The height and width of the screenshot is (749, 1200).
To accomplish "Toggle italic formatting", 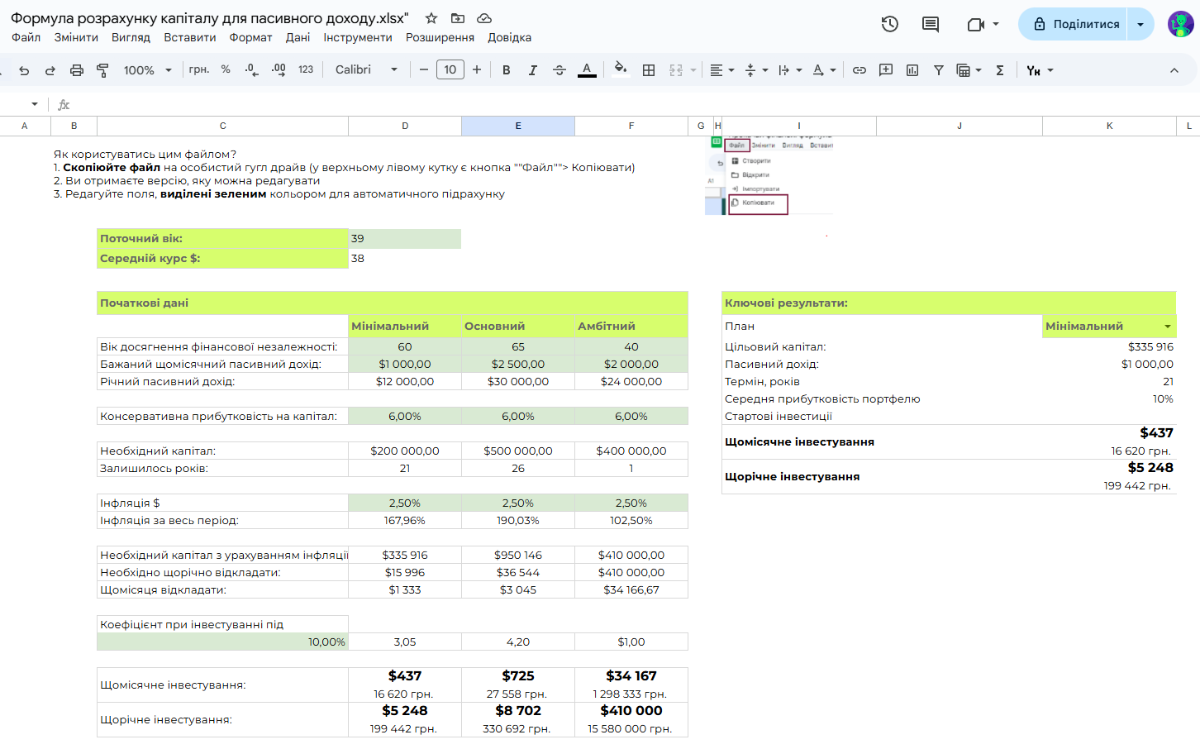I will pos(533,70).
